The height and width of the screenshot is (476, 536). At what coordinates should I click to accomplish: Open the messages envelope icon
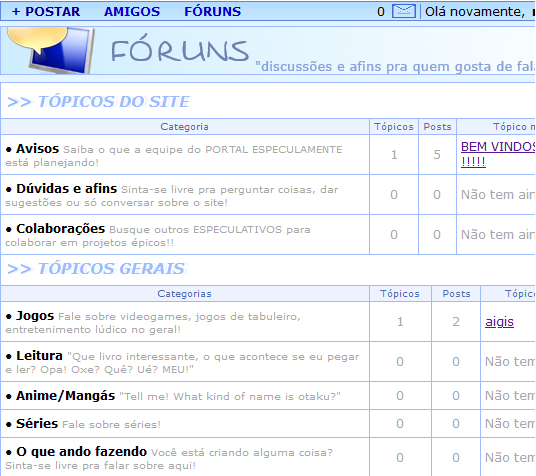(404, 11)
